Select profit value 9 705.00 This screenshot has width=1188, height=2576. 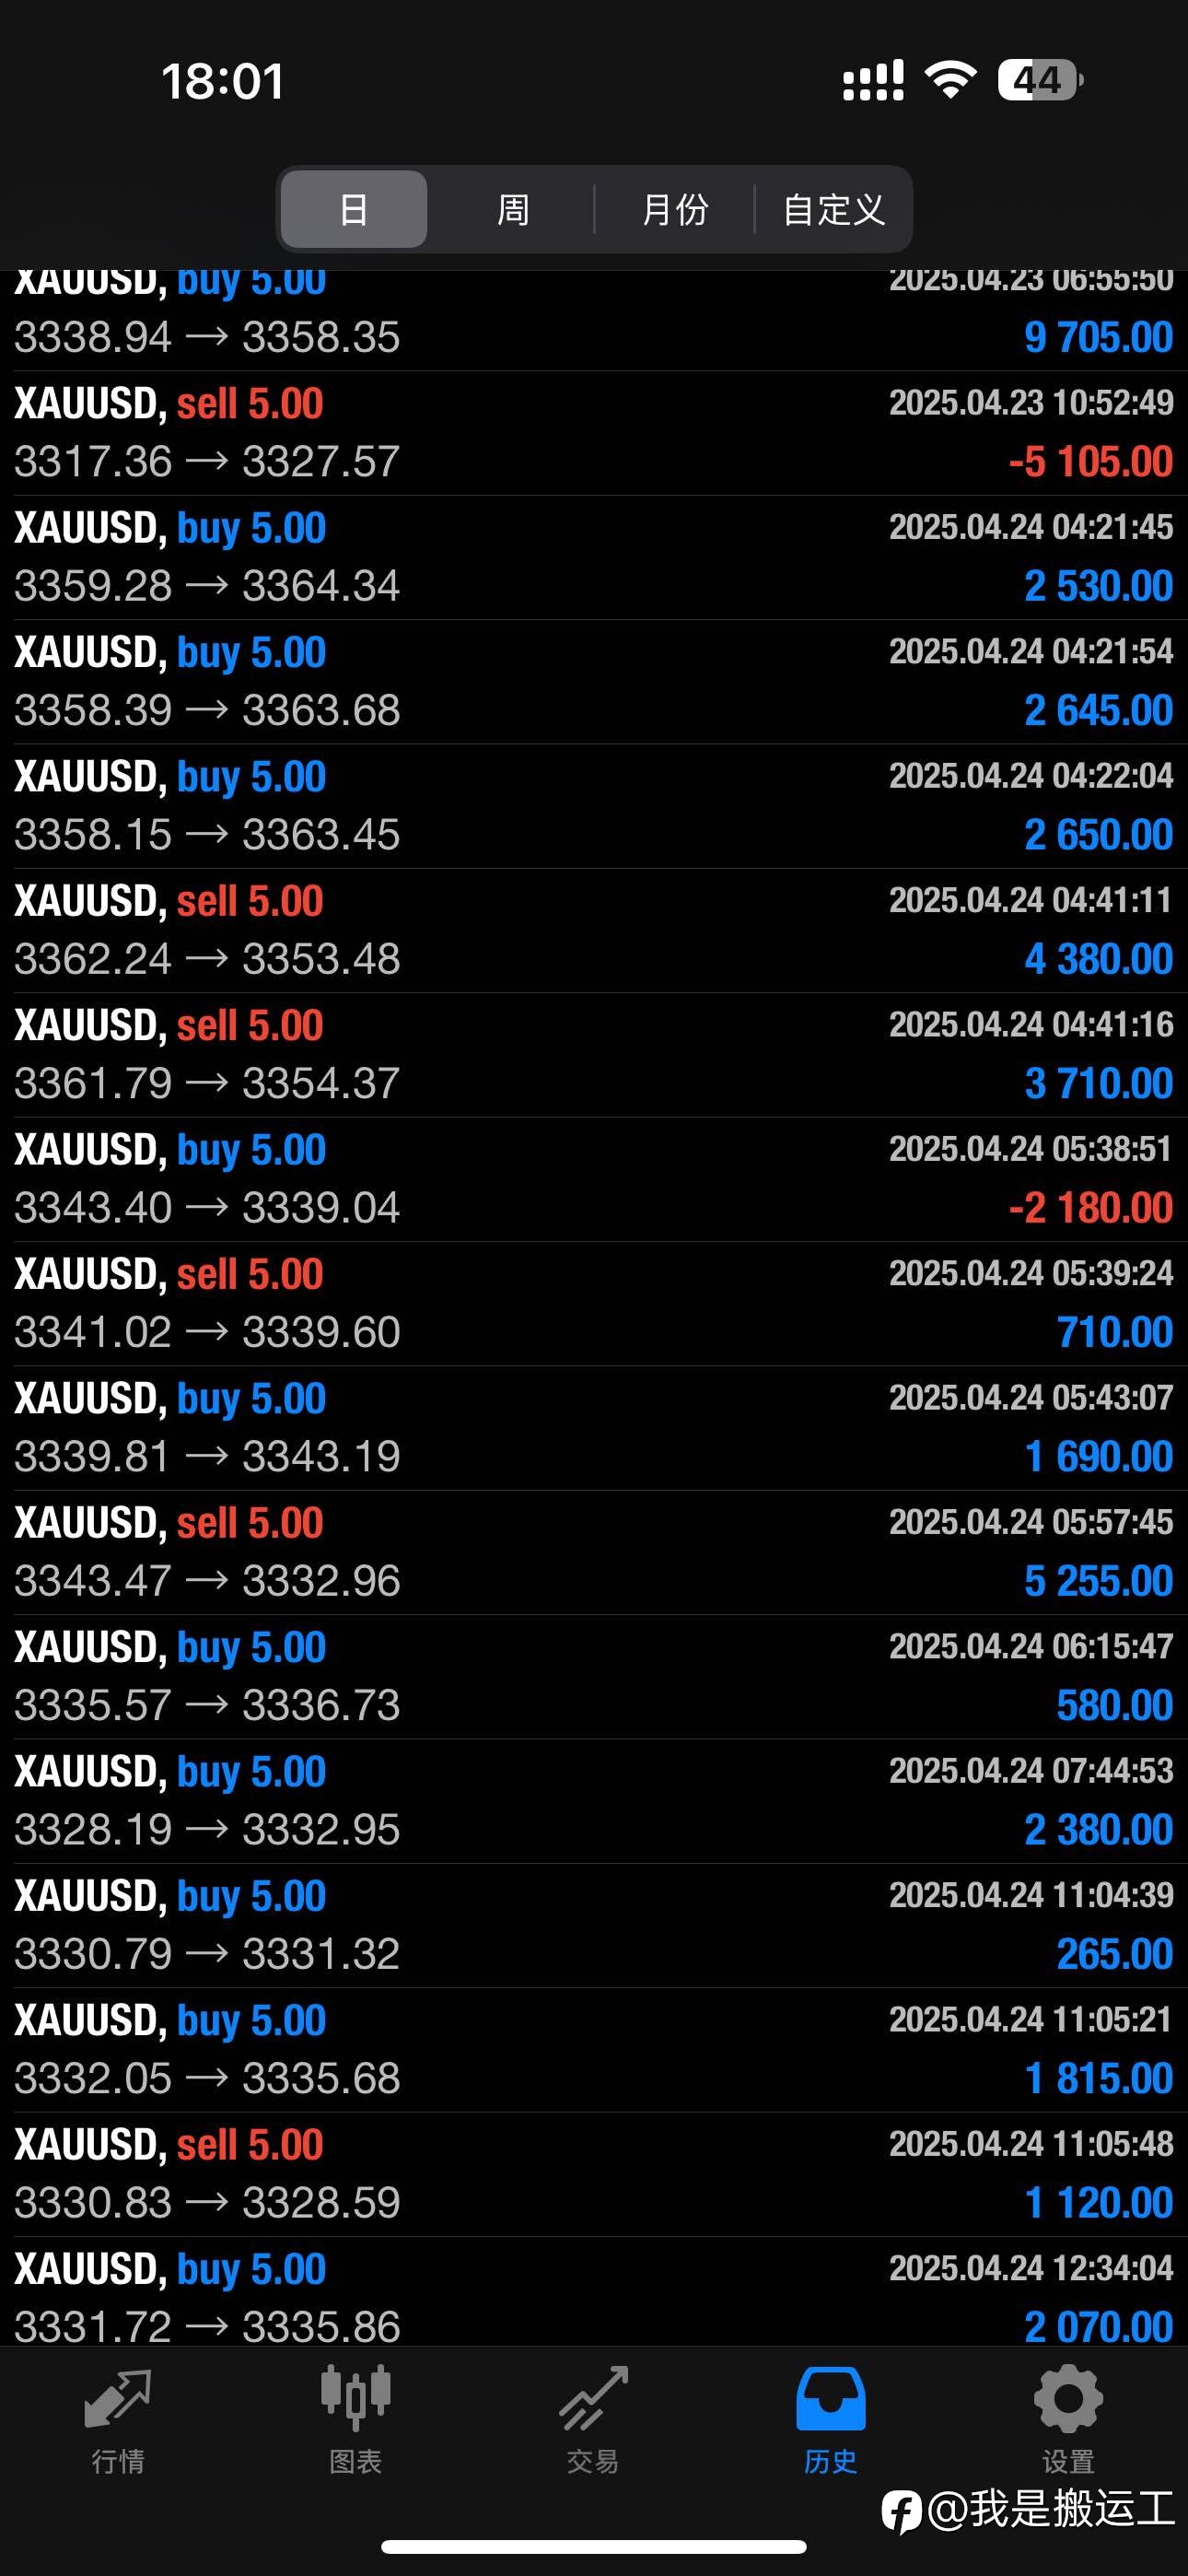coord(1098,338)
